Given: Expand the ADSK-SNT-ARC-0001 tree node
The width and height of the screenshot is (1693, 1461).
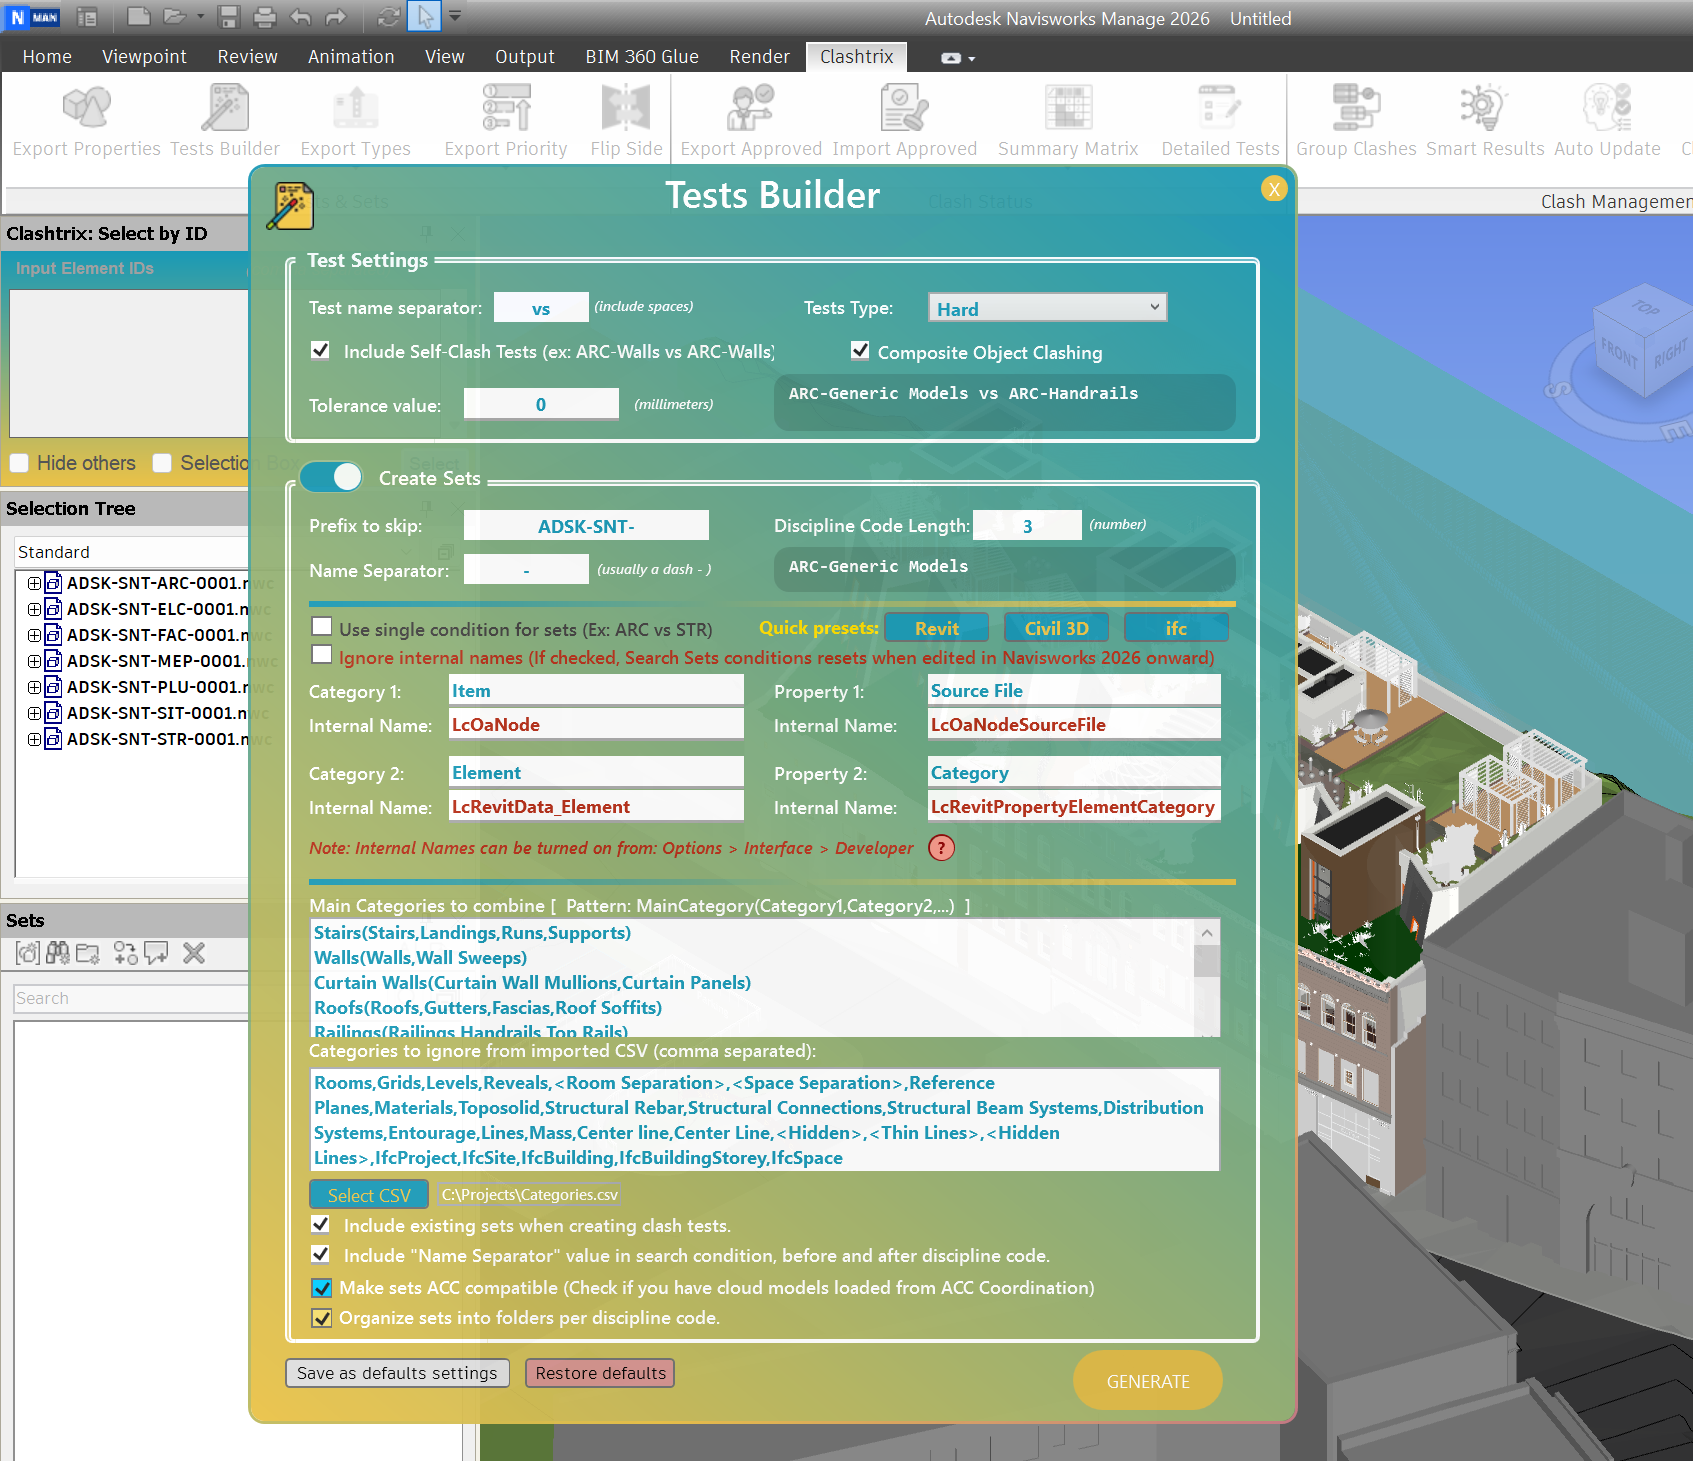Looking at the screenshot, I should pyautogui.click(x=34, y=583).
